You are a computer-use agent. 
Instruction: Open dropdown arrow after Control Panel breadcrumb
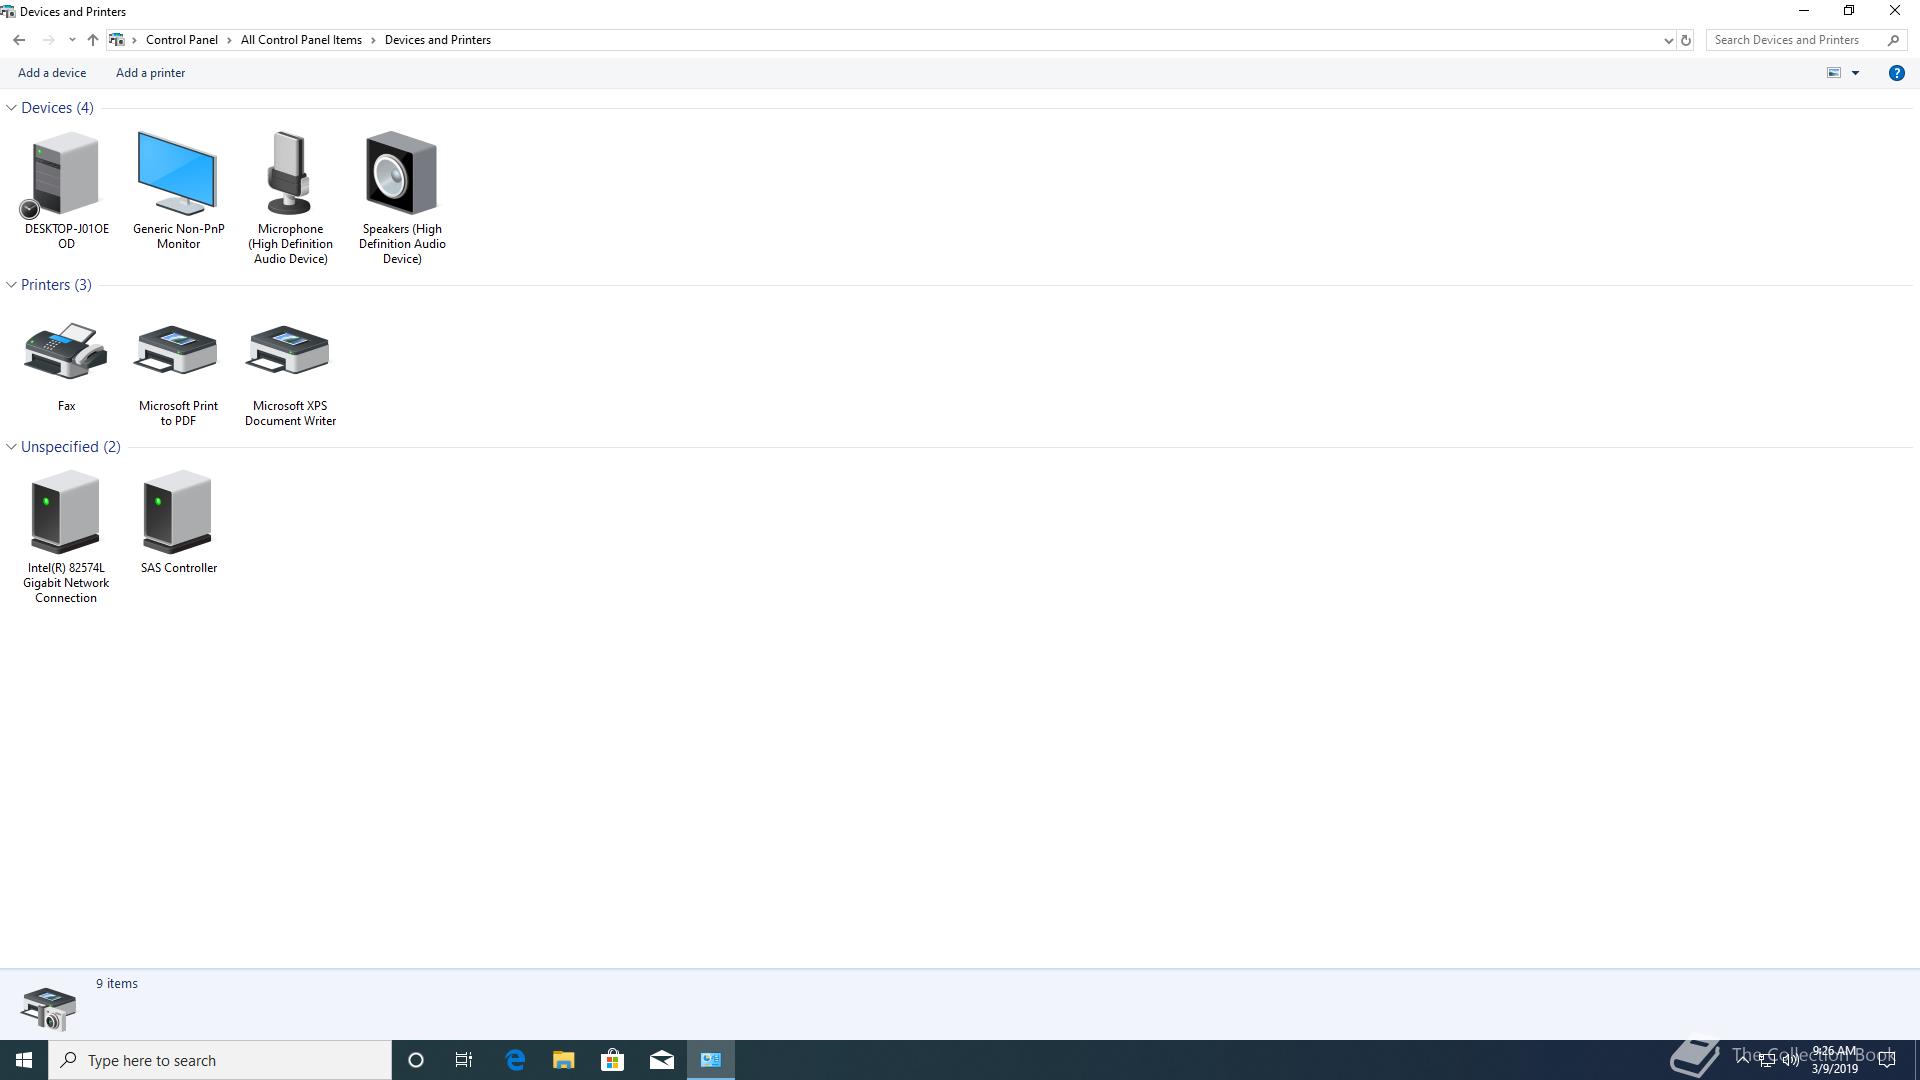pos(229,40)
